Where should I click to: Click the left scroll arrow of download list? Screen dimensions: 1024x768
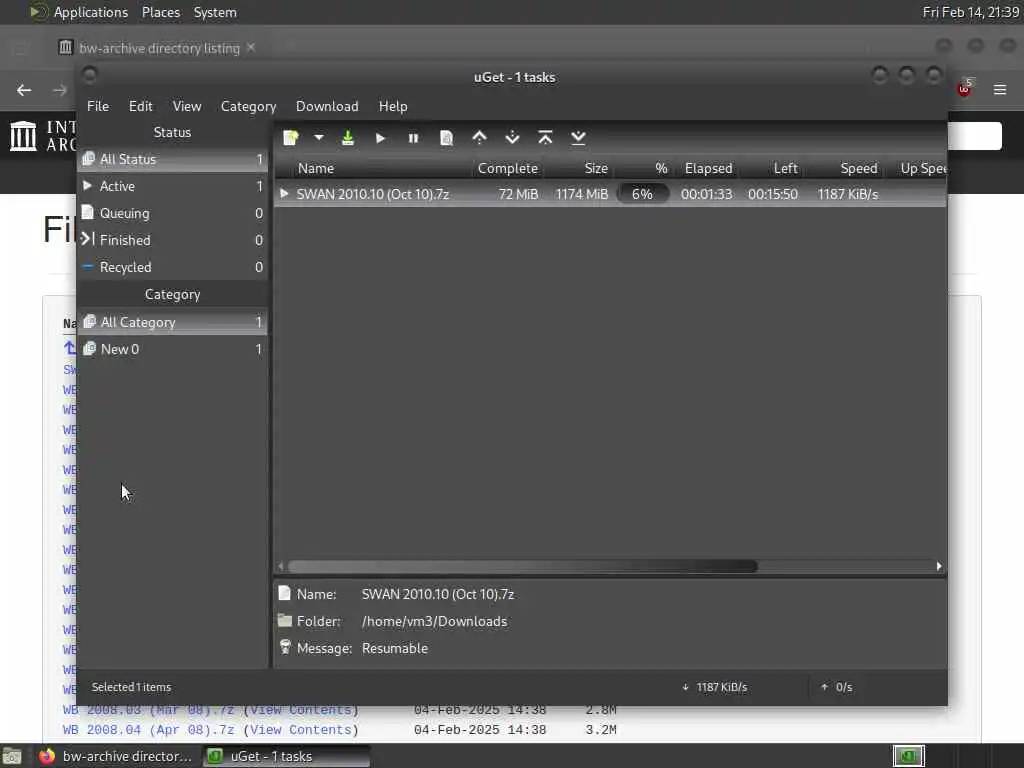click(x=281, y=566)
